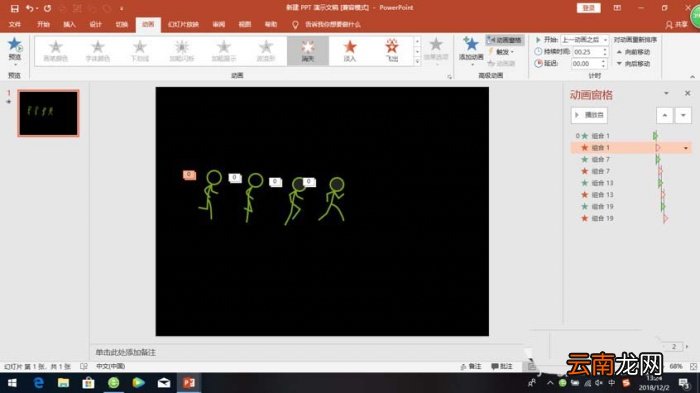Click the Sign in button in title bar

[588, 8]
